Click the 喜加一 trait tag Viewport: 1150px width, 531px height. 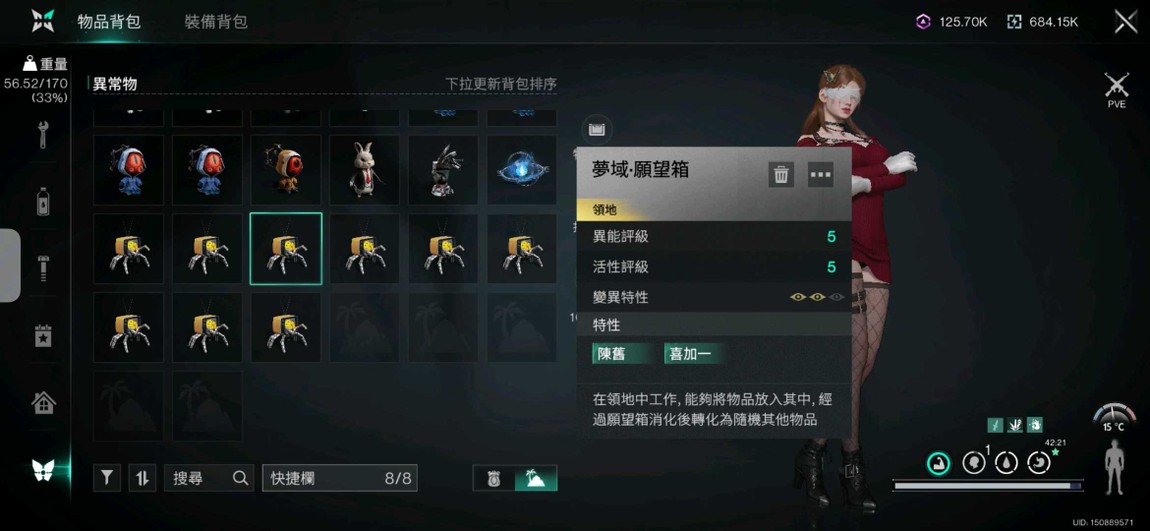pyautogui.click(x=692, y=354)
